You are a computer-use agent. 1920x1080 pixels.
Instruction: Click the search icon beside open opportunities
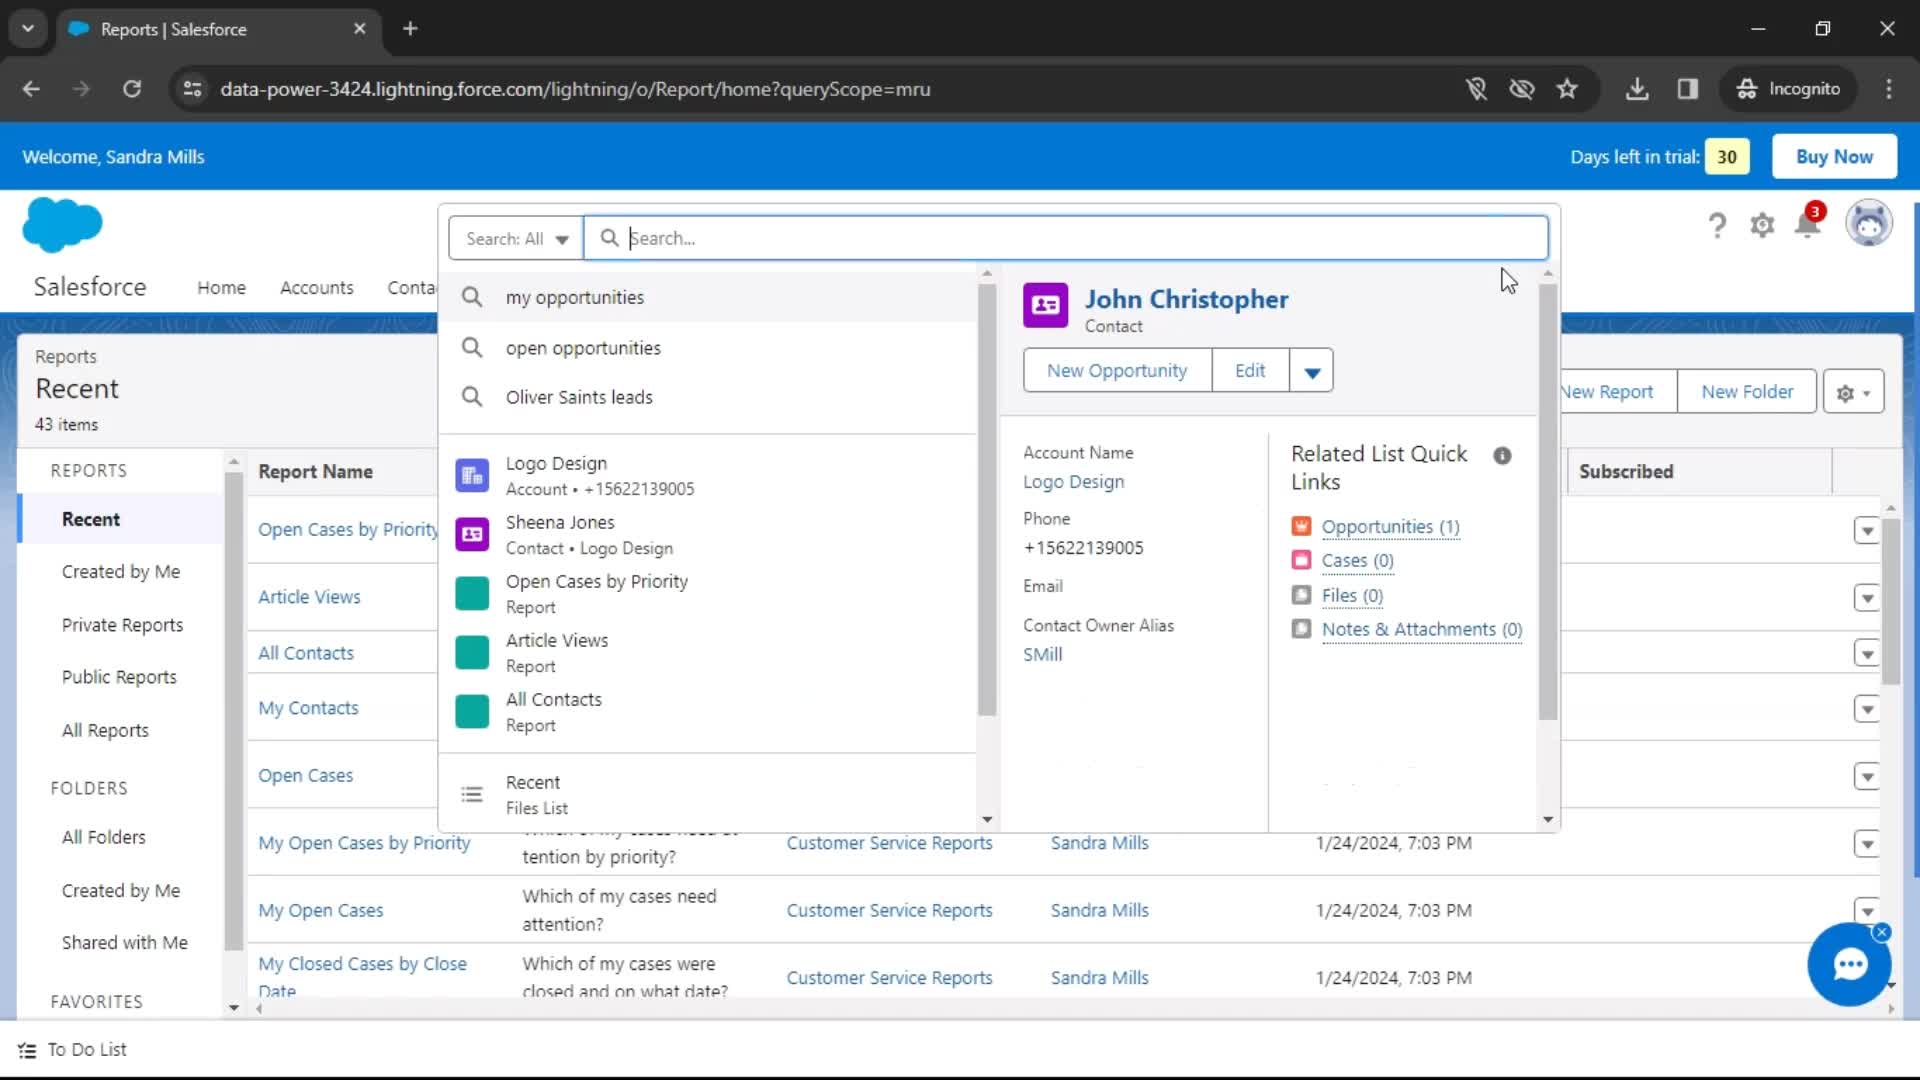[x=472, y=347]
